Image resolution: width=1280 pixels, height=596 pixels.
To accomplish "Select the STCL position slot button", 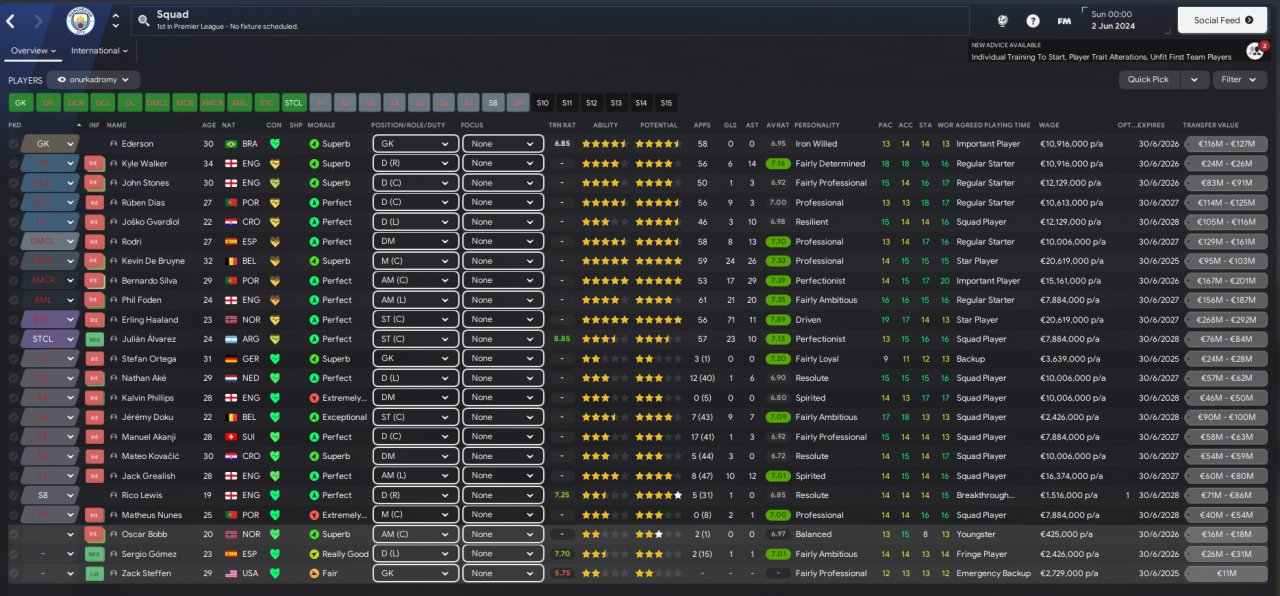I will (x=294, y=102).
